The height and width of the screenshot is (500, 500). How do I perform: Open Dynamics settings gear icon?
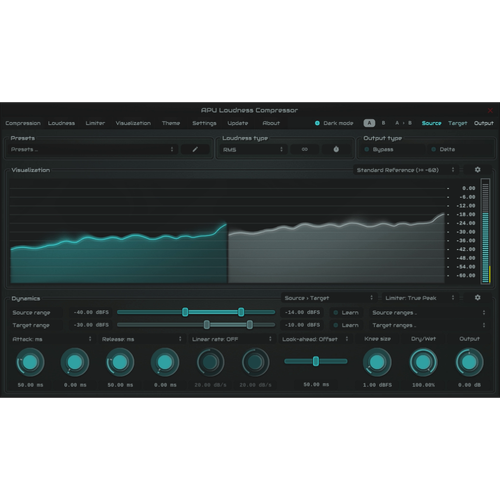click(477, 297)
